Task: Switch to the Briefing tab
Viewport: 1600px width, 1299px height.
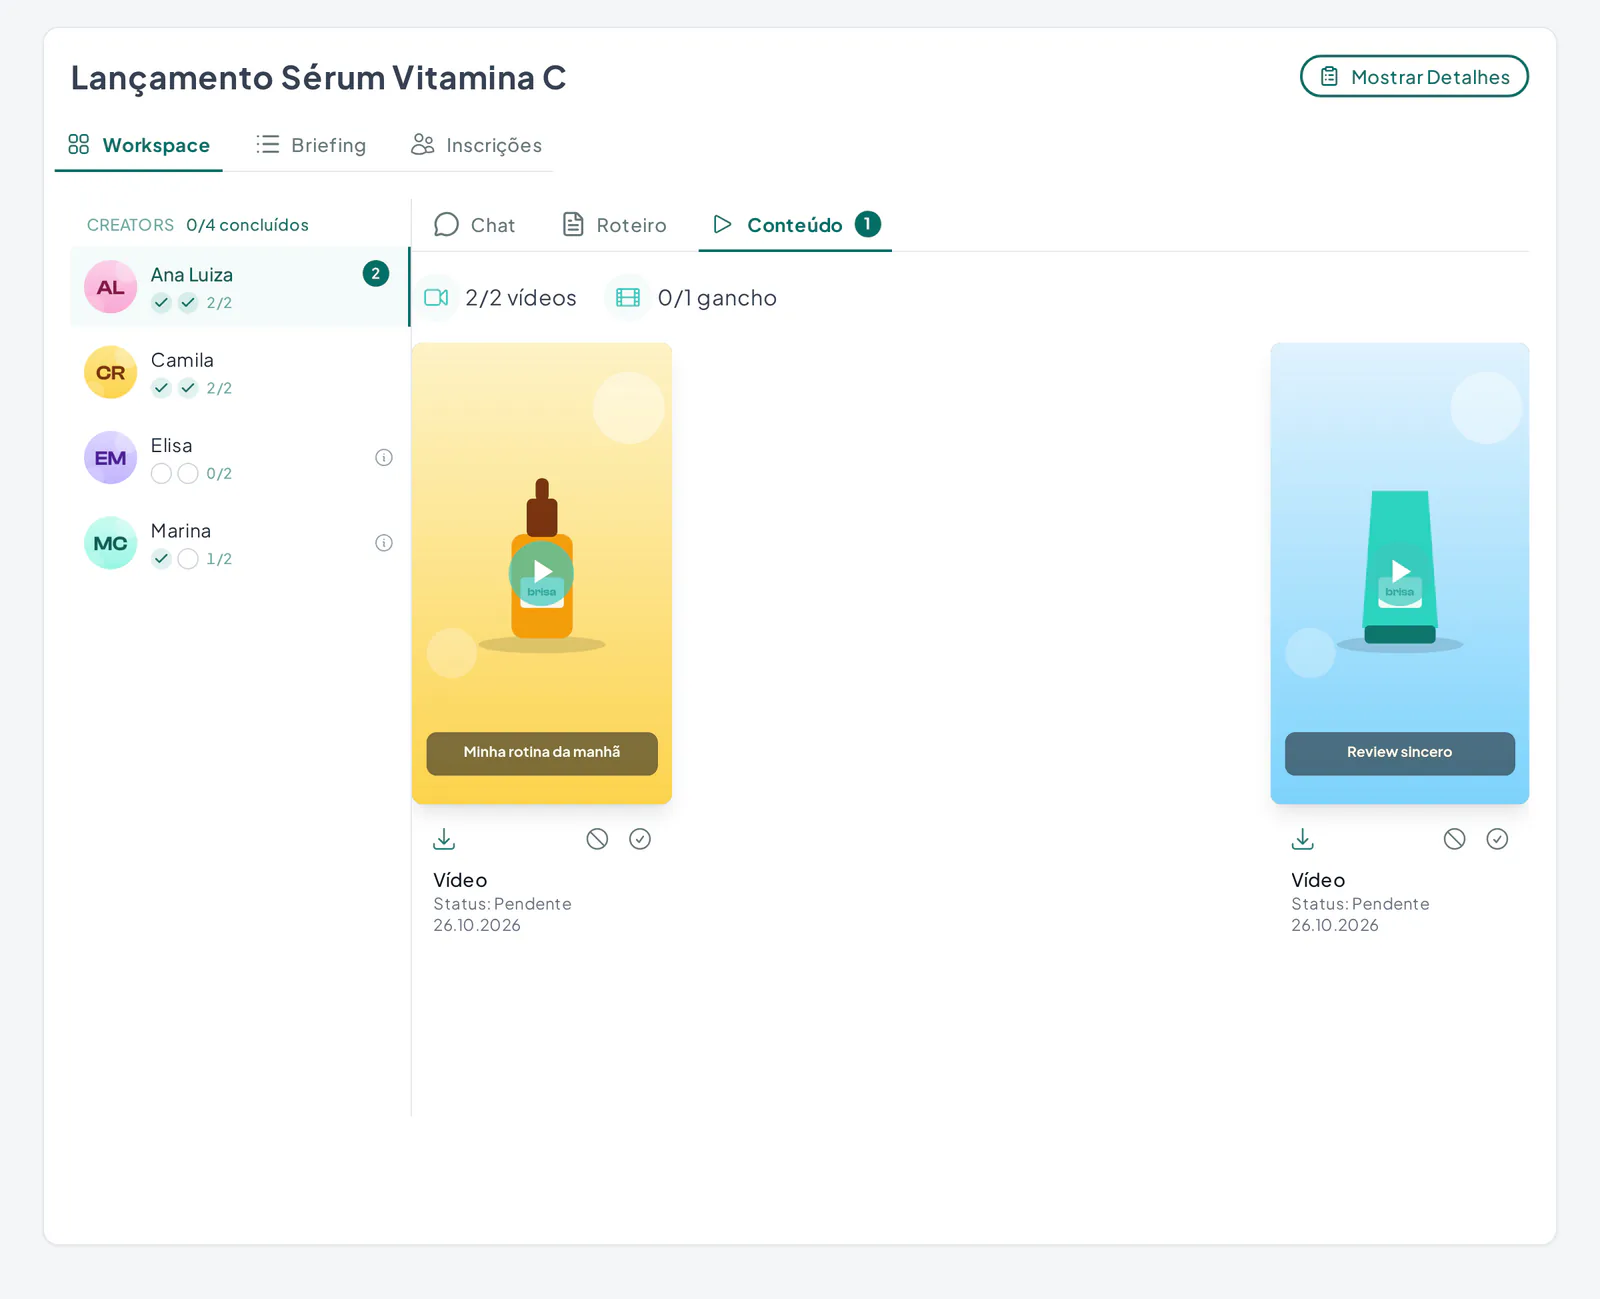Action: coord(311,145)
